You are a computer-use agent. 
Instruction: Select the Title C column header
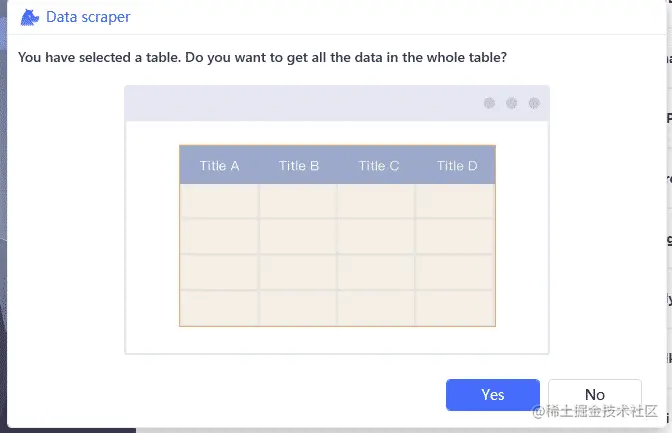[378, 166]
